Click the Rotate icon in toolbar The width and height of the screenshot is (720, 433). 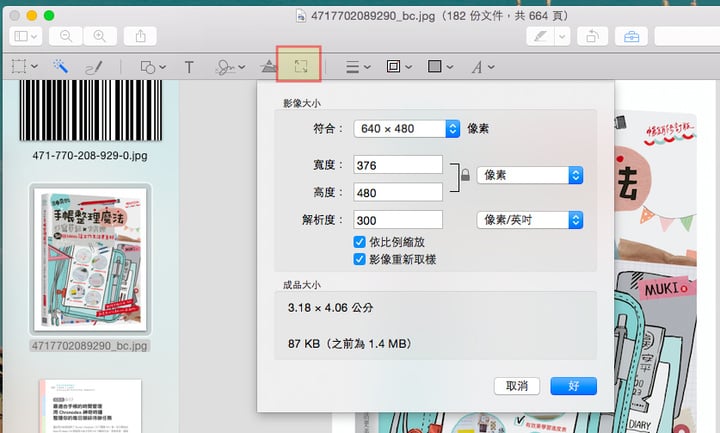593,36
